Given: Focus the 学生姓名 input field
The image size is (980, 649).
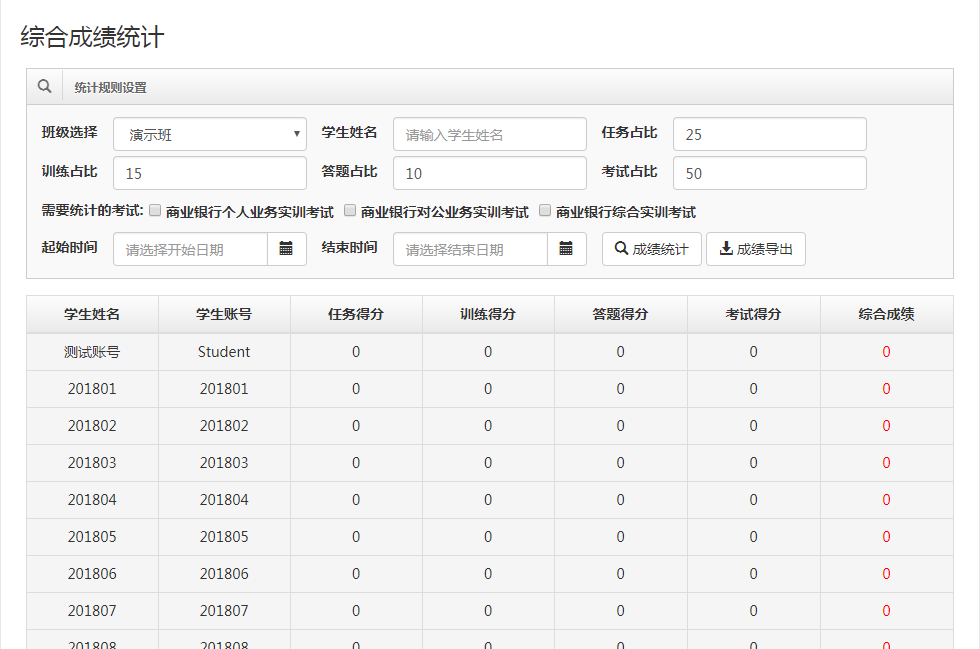Looking at the screenshot, I should click(489, 134).
